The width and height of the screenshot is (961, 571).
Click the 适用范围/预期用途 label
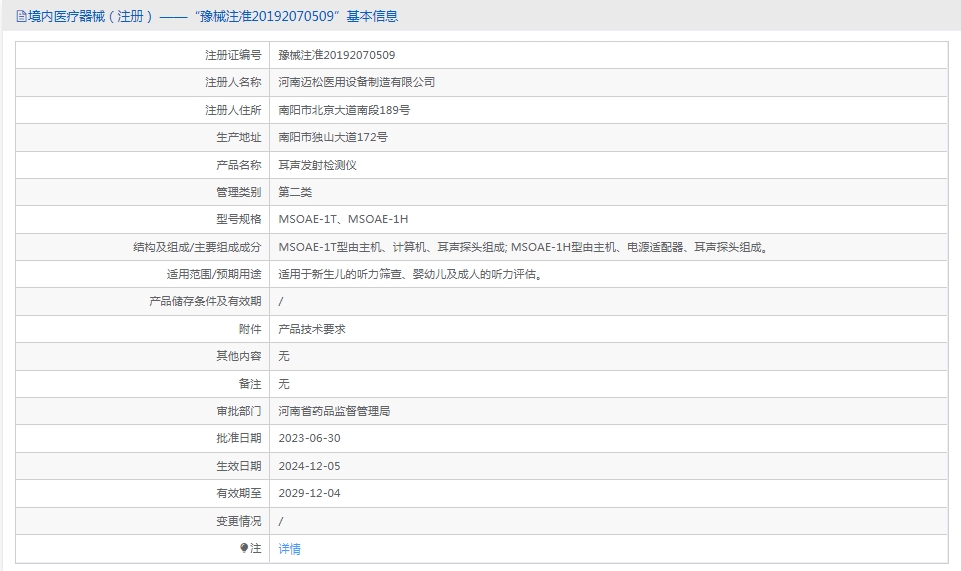click(x=214, y=274)
